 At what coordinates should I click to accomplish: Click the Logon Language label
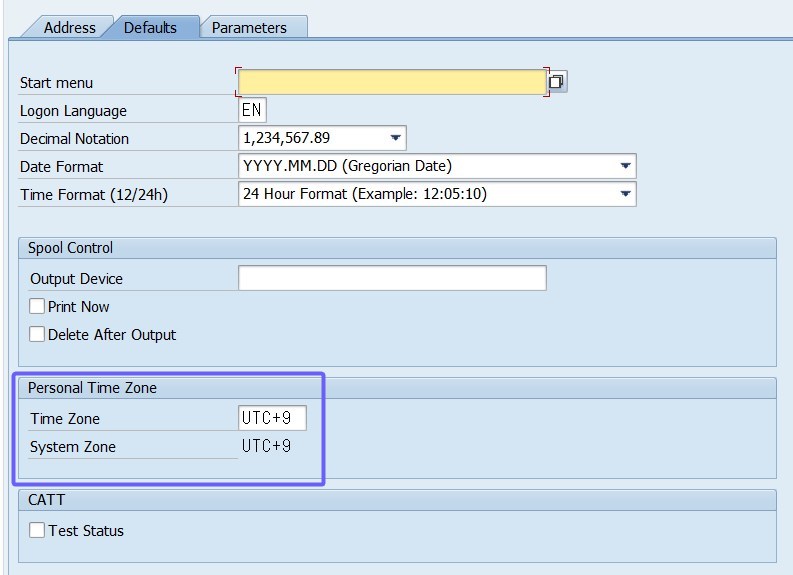(73, 111)
